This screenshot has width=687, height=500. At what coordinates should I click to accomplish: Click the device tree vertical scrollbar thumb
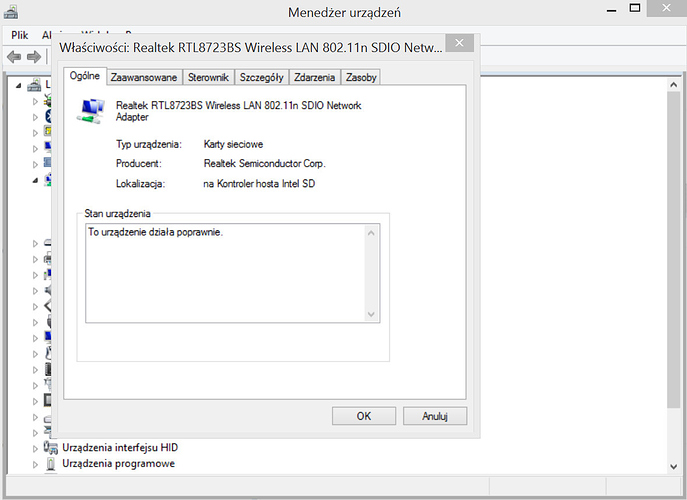pos(673,250)
